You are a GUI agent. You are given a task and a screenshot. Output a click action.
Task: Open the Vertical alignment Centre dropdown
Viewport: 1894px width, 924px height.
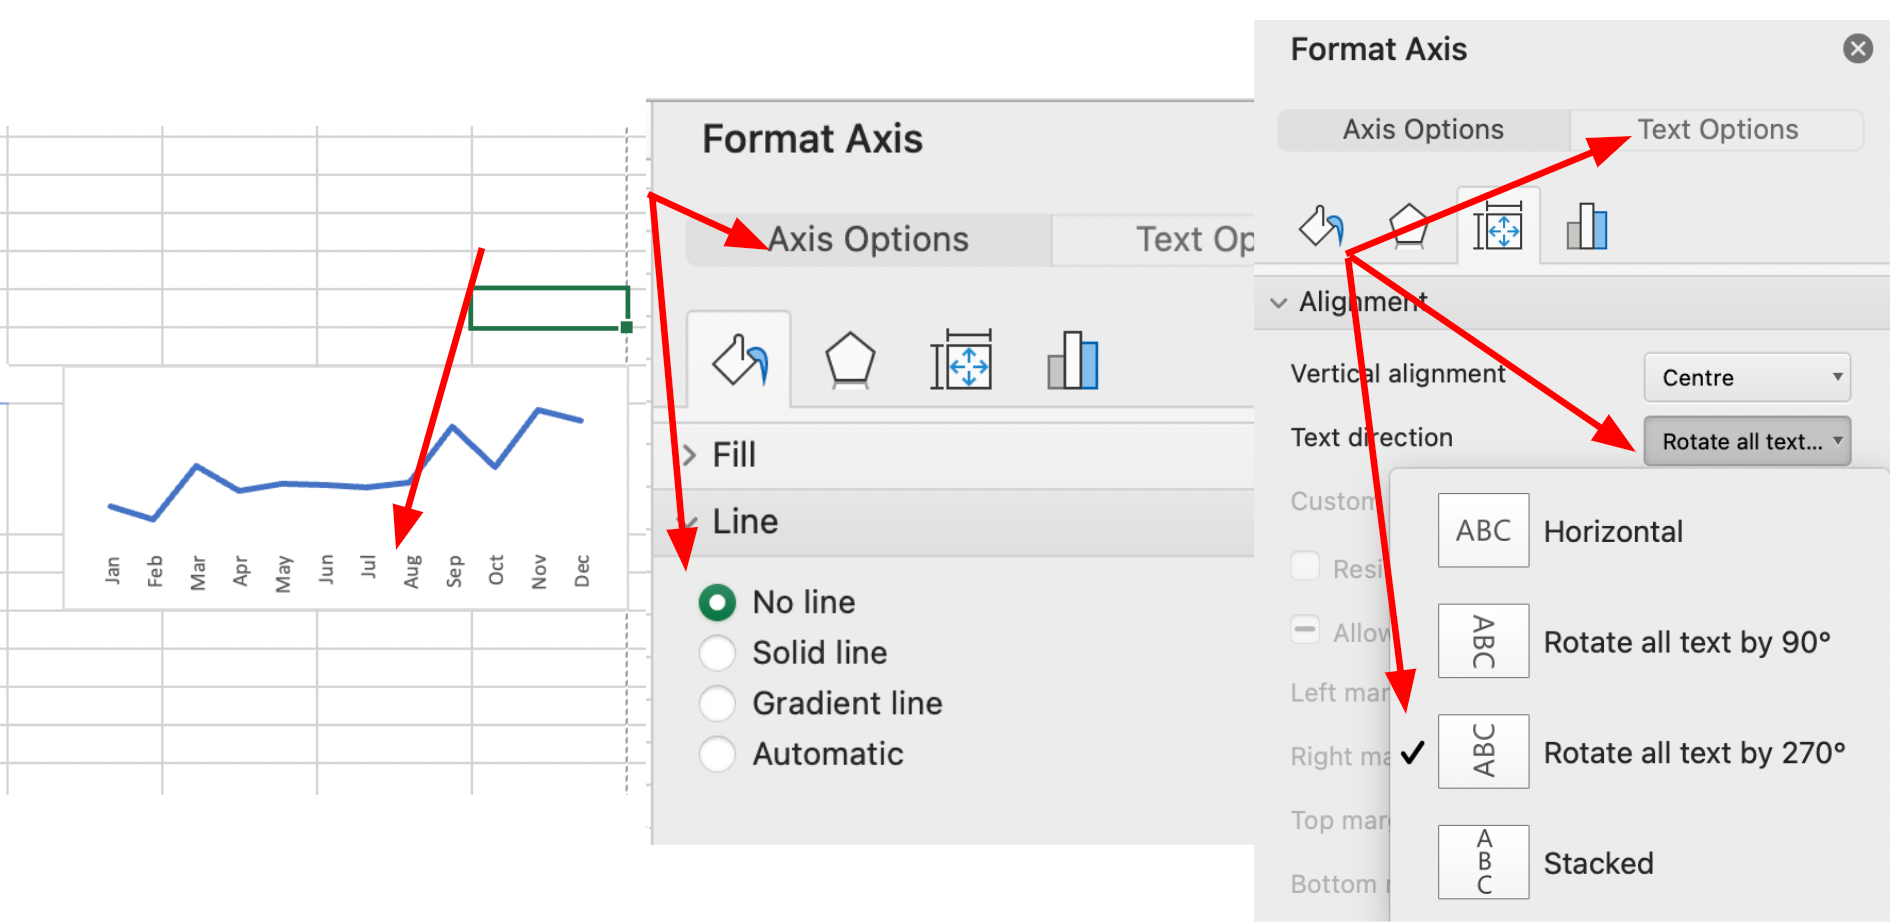click(1746, 378)
